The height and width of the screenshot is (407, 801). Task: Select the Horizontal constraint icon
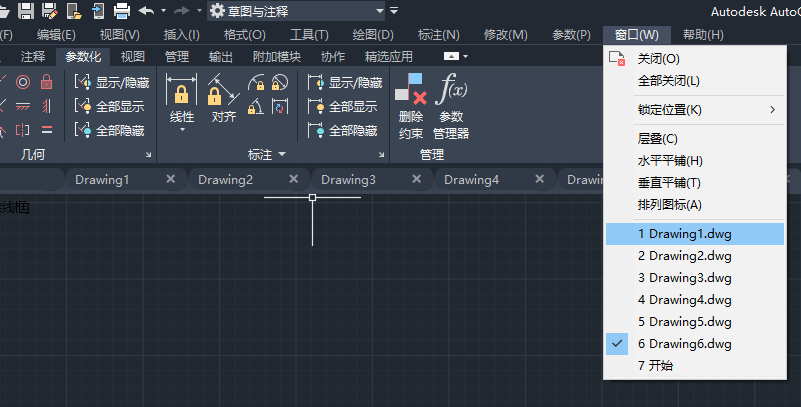pos(23,106)
